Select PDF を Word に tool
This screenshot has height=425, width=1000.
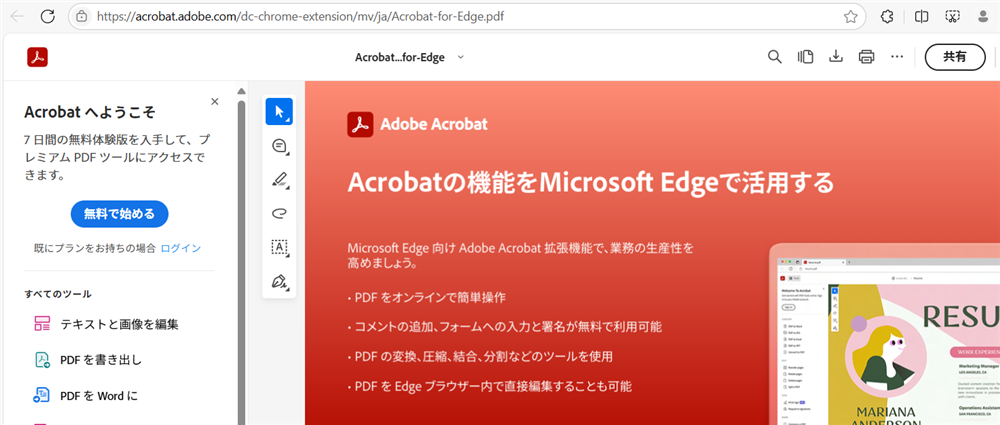tap(98, 396)
